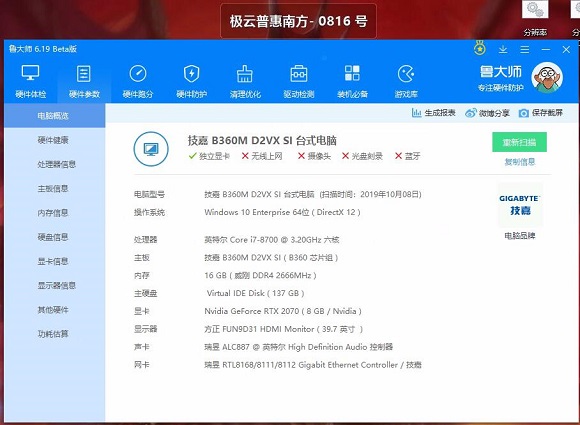This screenshot has height=425, width=580.
Task: Click the Nvidia GeForce RTX 2070 value
Action: coord(283,311)
